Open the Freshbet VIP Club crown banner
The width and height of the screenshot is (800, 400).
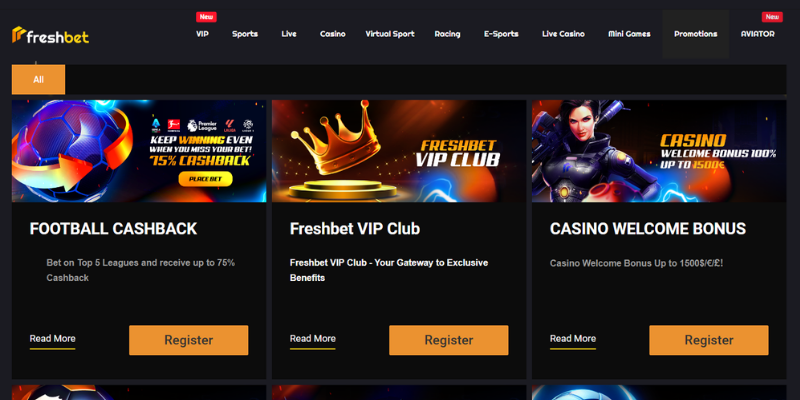(399, 151)
